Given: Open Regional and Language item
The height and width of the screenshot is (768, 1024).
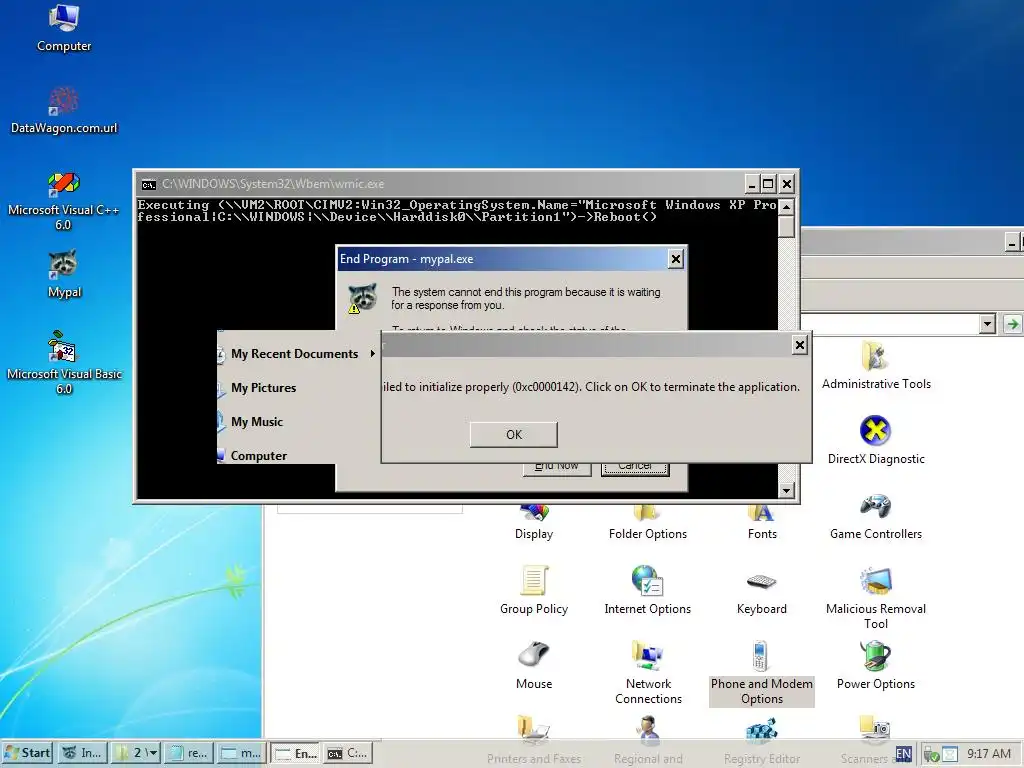Looking at the screenshot, I should point(648,741).
